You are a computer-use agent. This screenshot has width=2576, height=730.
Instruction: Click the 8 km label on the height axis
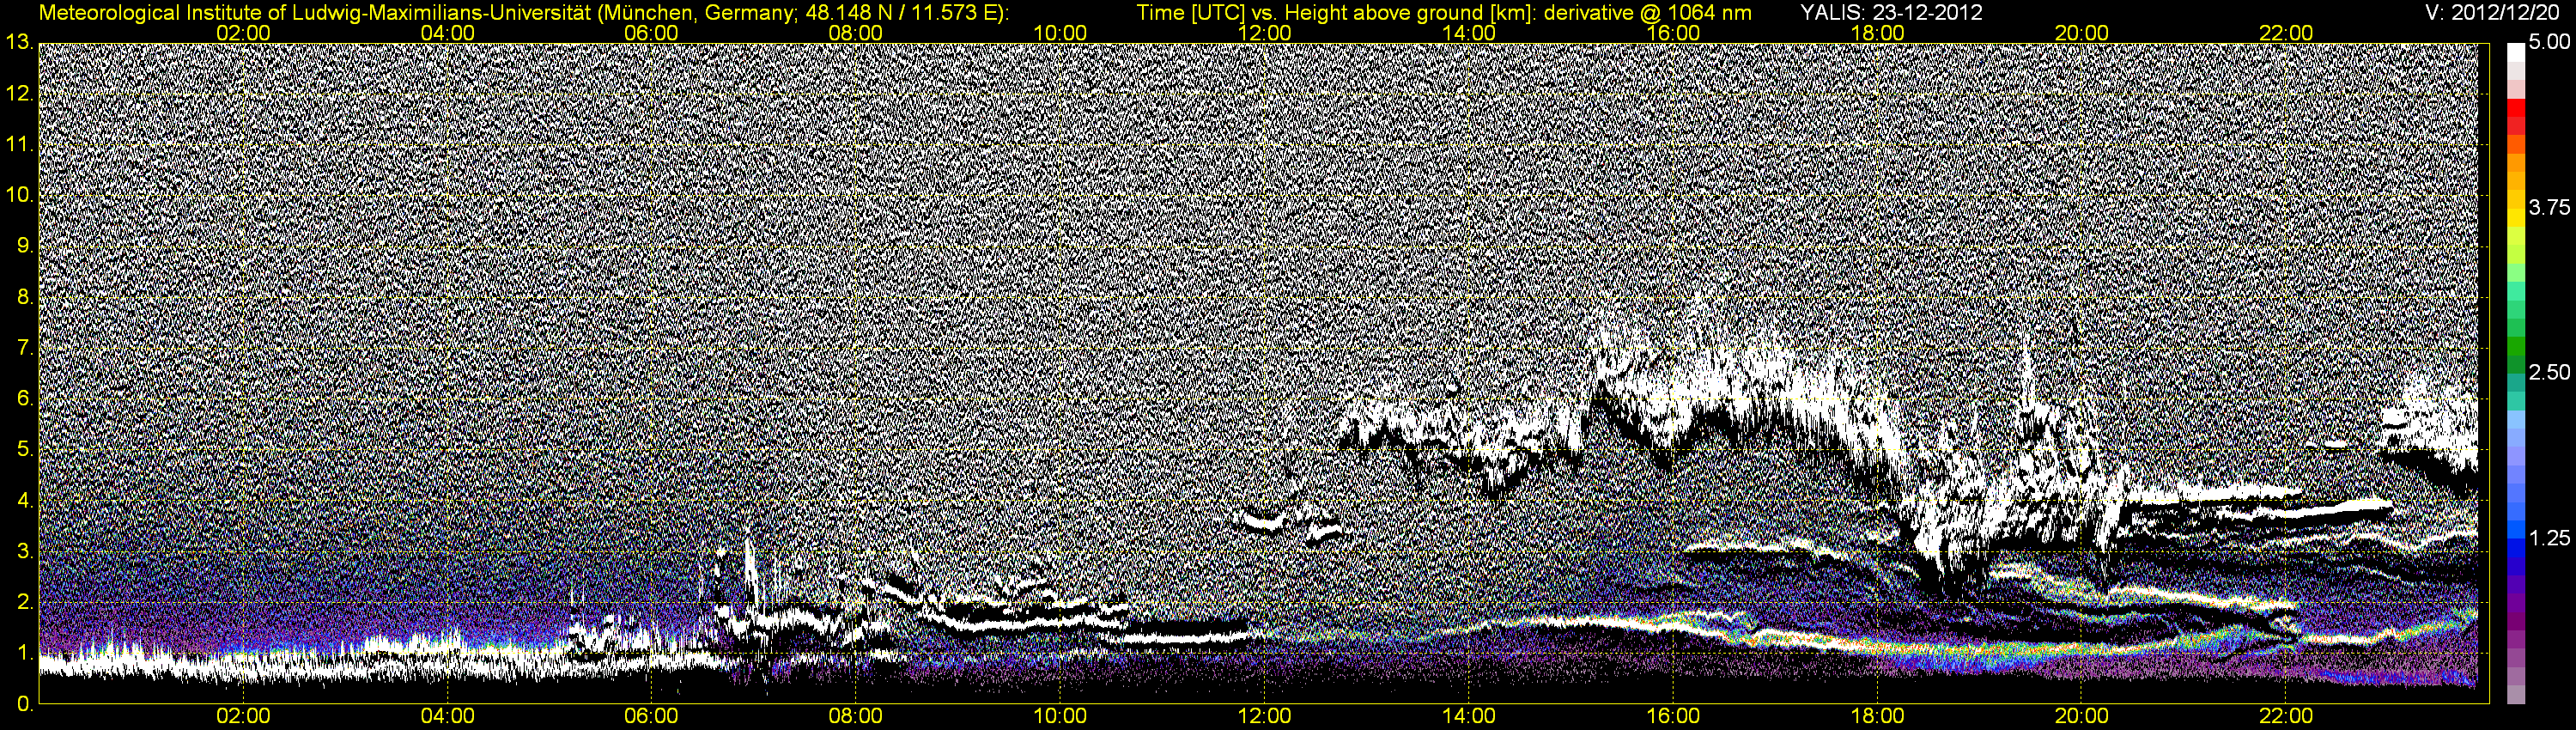(23, 297)
